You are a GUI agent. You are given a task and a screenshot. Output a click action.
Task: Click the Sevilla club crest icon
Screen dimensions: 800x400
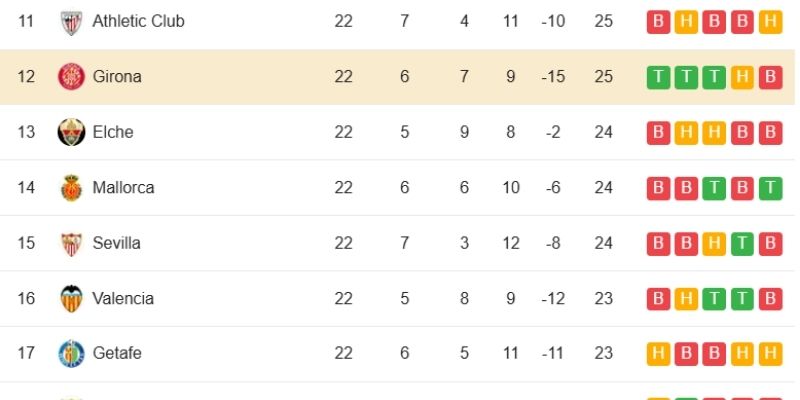(x=70, y=243)
